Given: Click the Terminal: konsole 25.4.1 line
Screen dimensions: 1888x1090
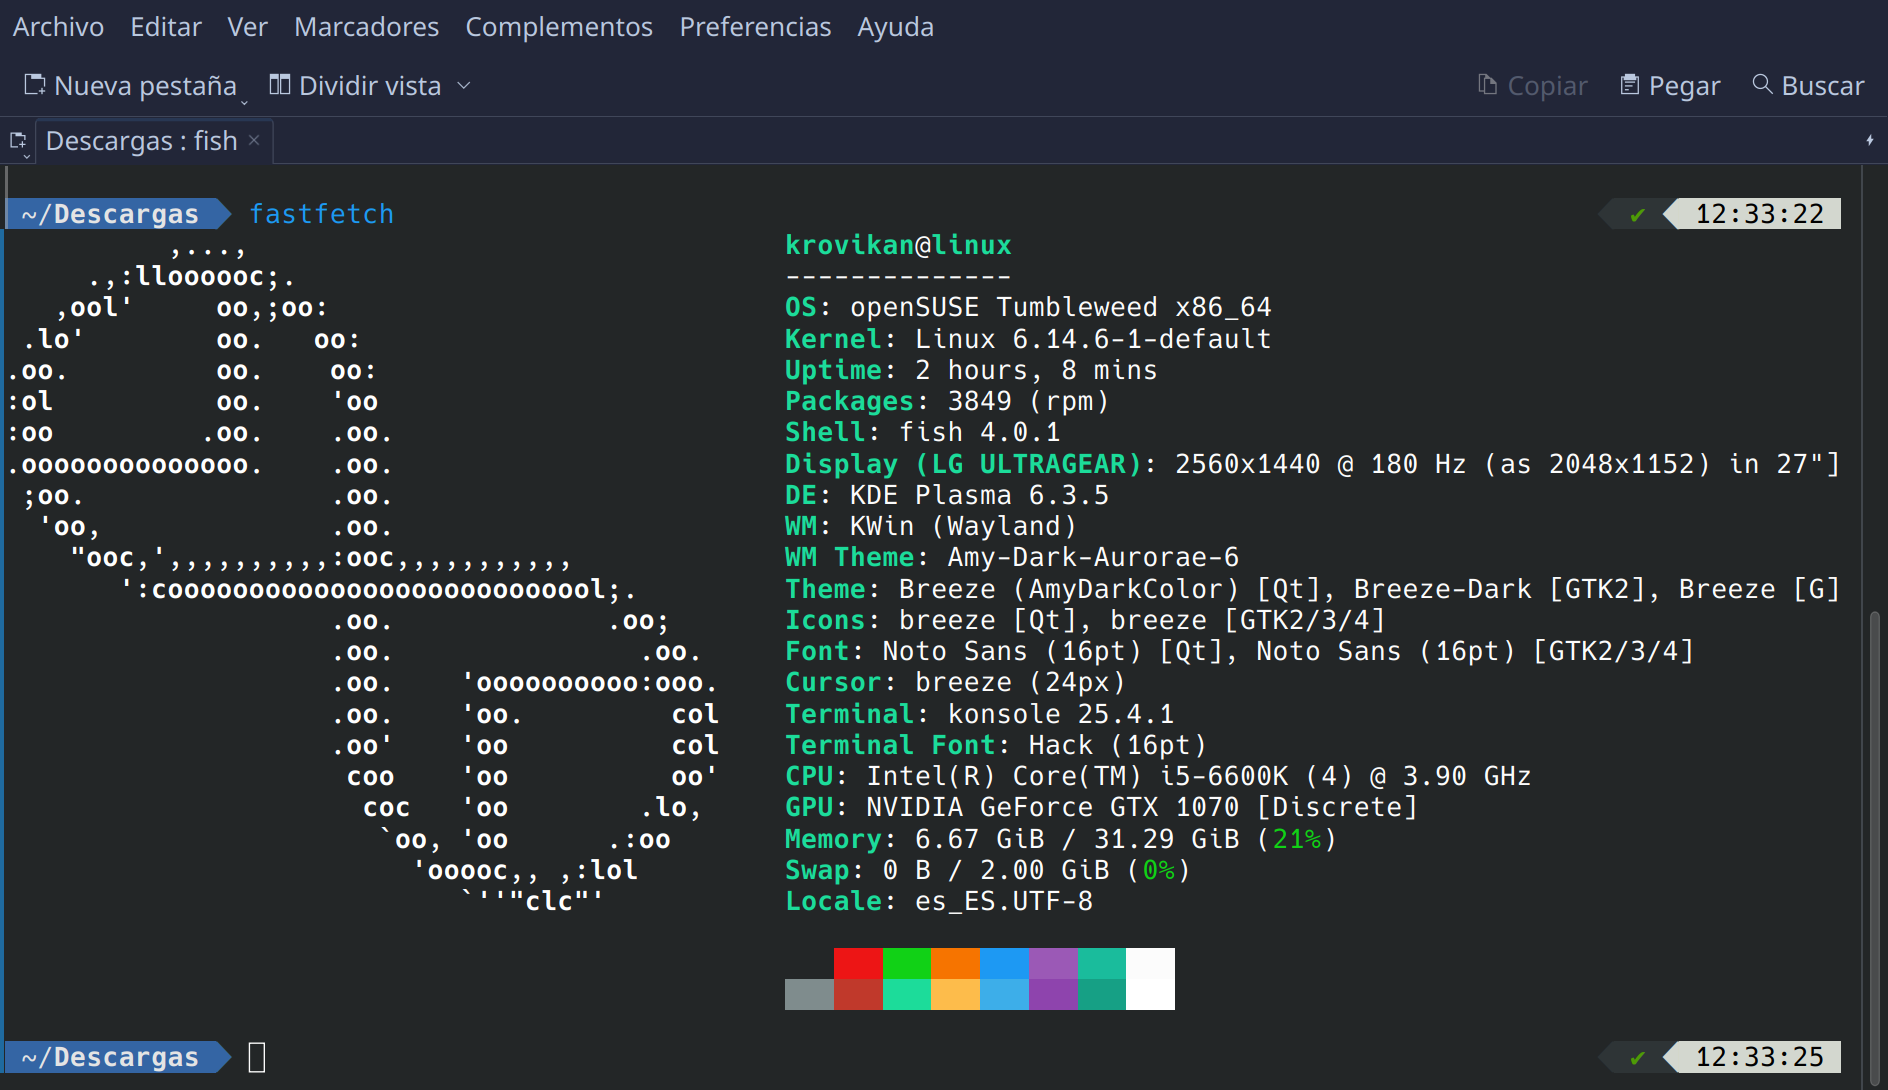Looking at the screenshot, I should point(979,714).
